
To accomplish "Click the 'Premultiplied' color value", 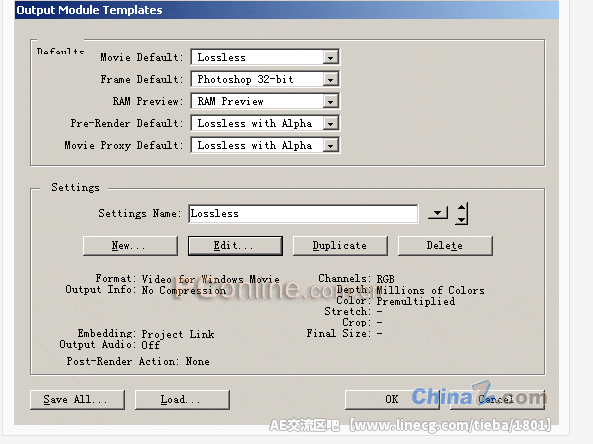I will tap(416, 301).
